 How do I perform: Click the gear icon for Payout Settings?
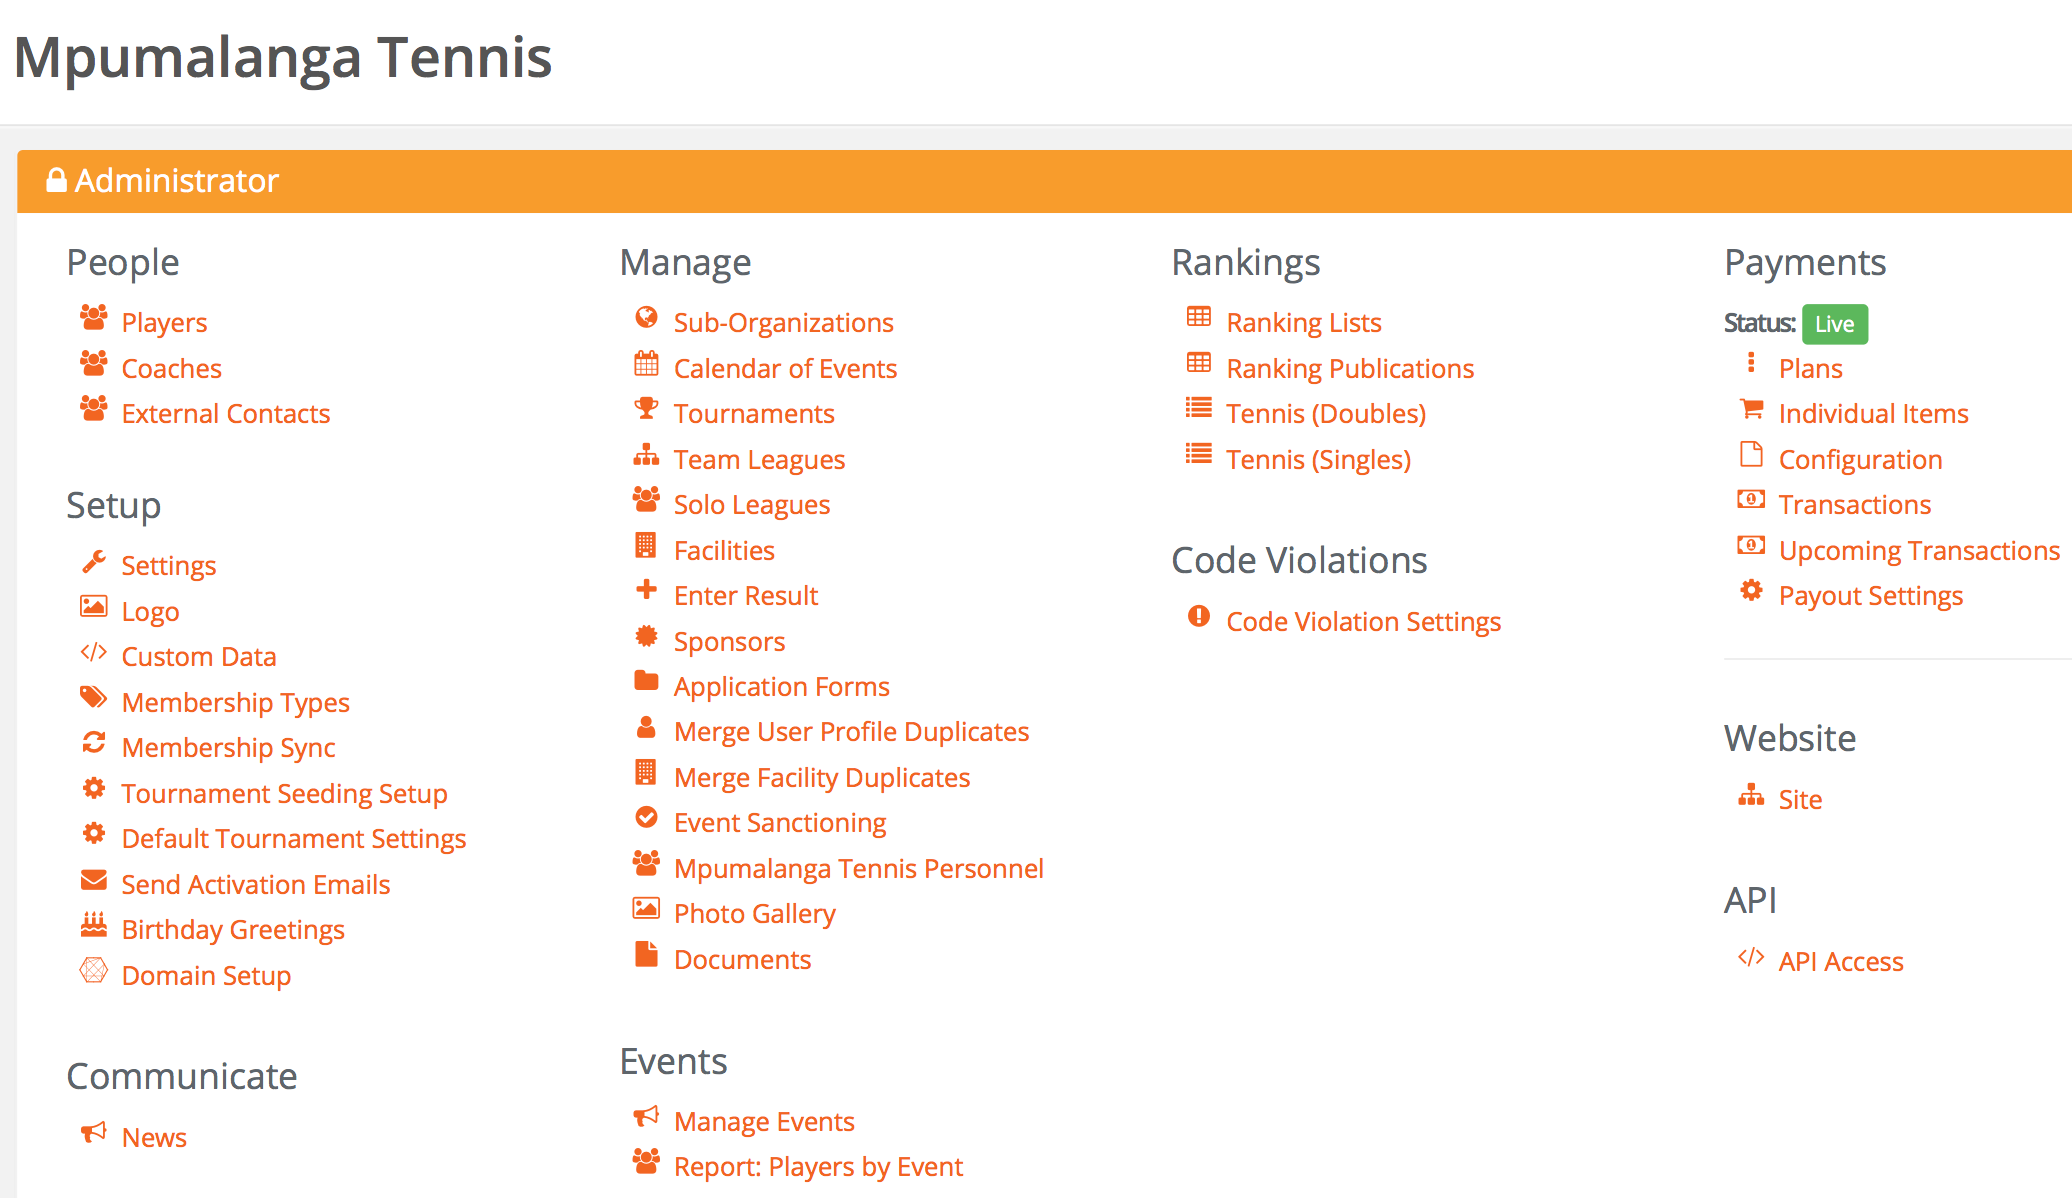1752,591
